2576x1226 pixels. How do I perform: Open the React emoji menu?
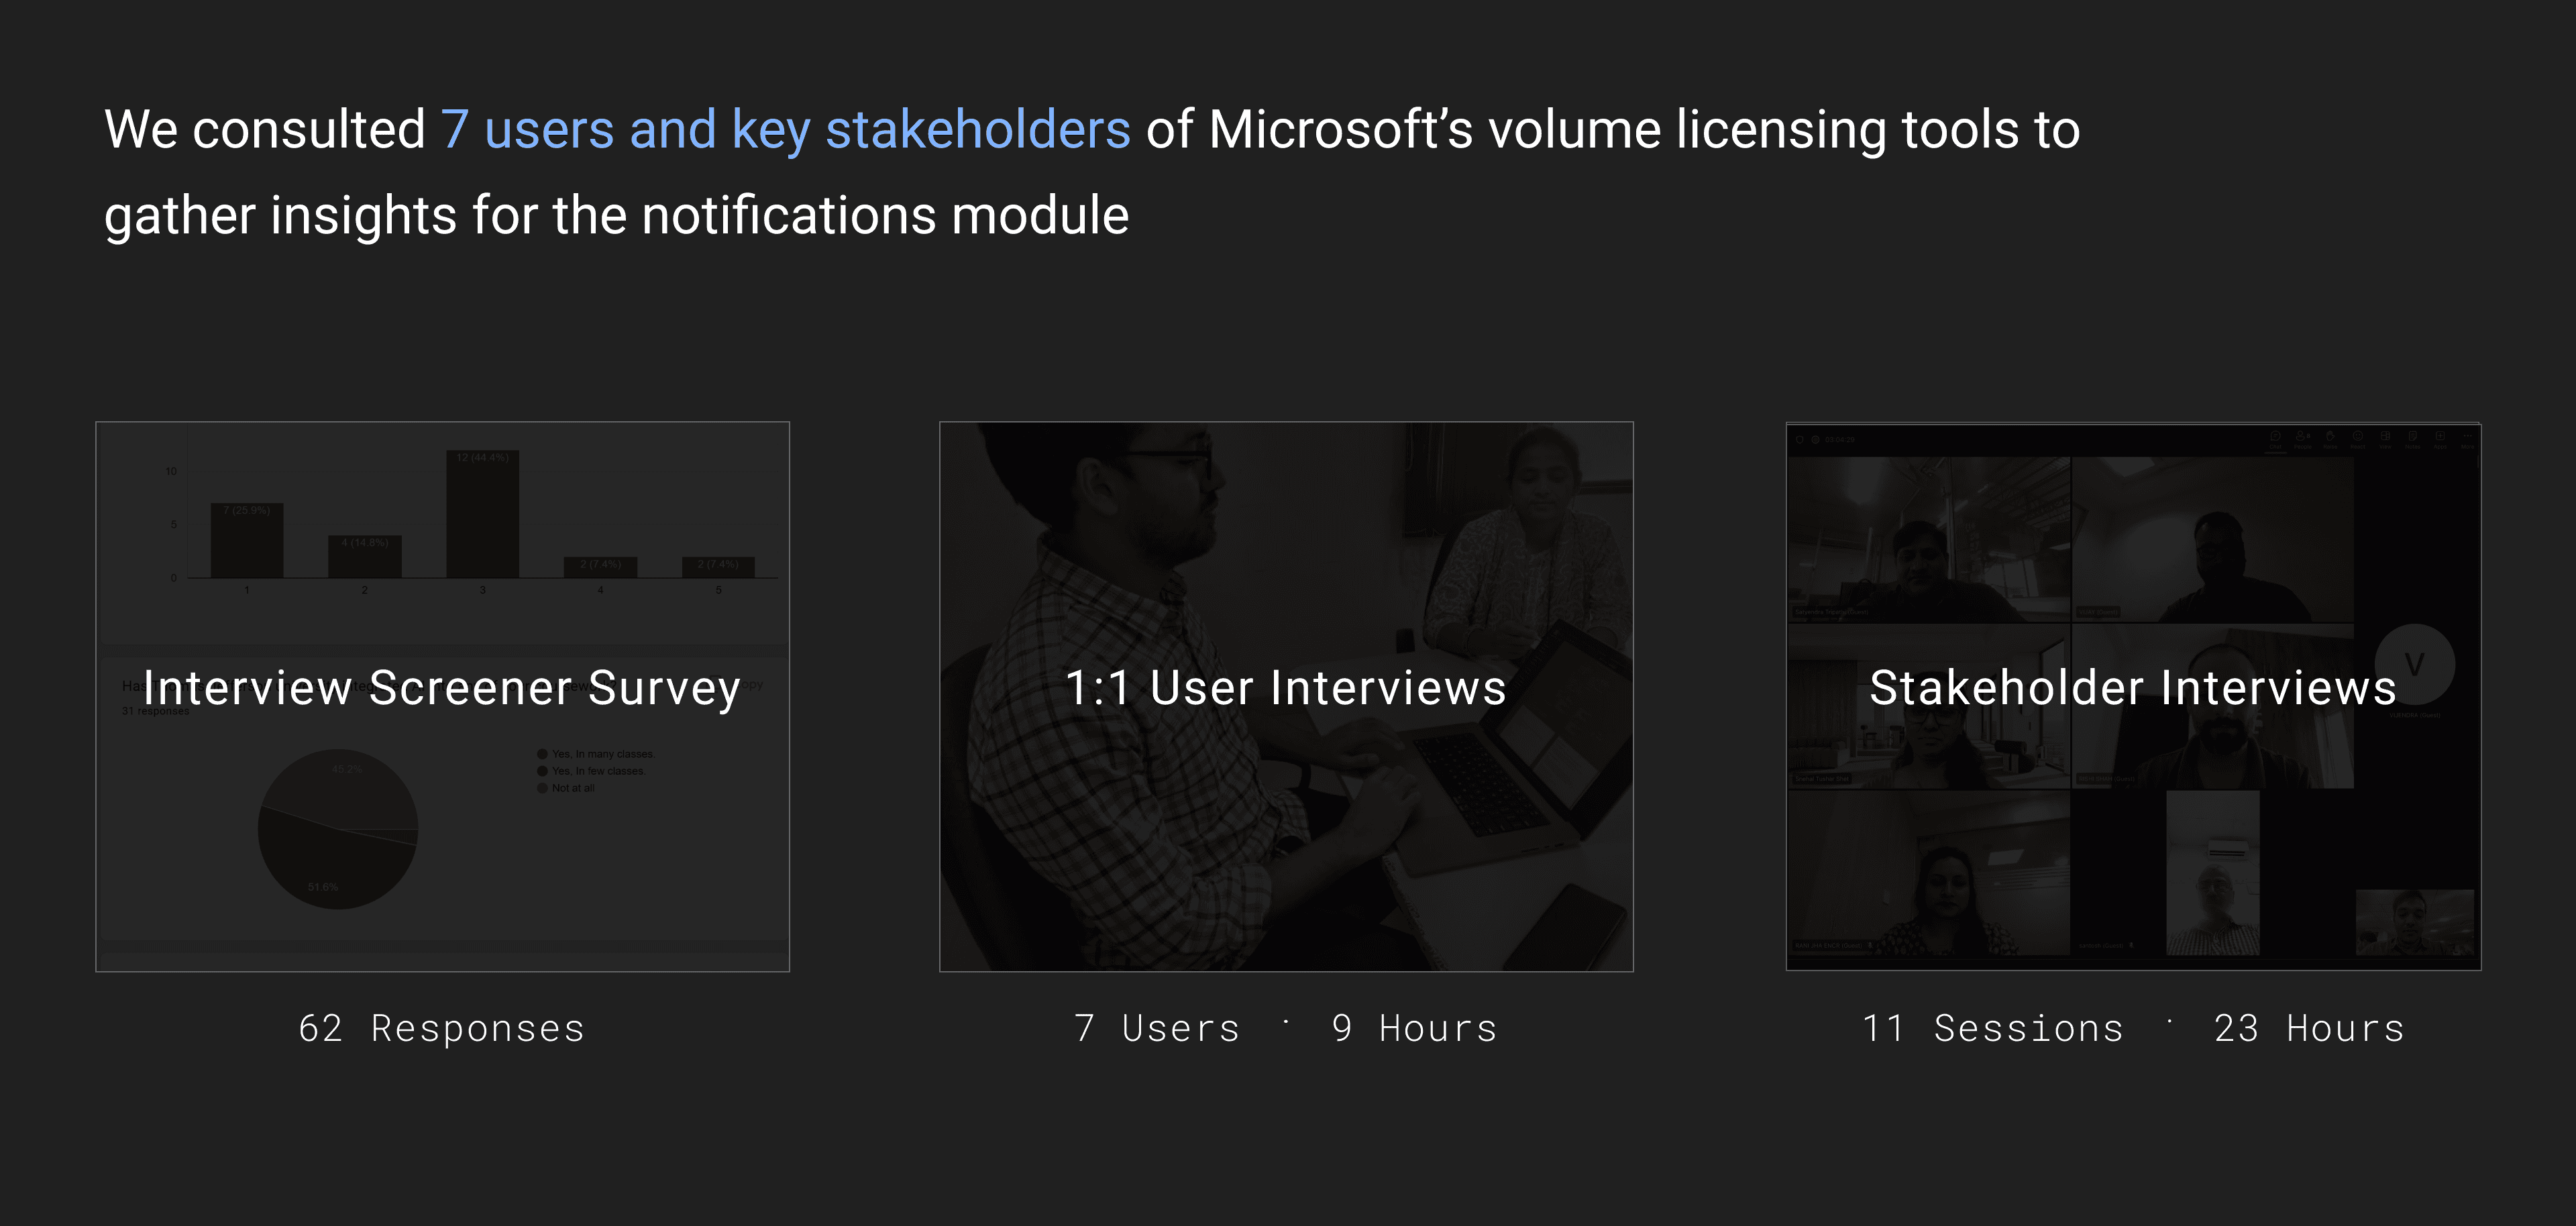coord(2358,438)
